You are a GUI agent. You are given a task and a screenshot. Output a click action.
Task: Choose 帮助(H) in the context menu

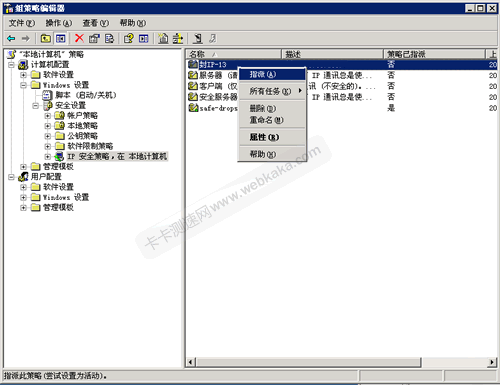tap(272, 154)
